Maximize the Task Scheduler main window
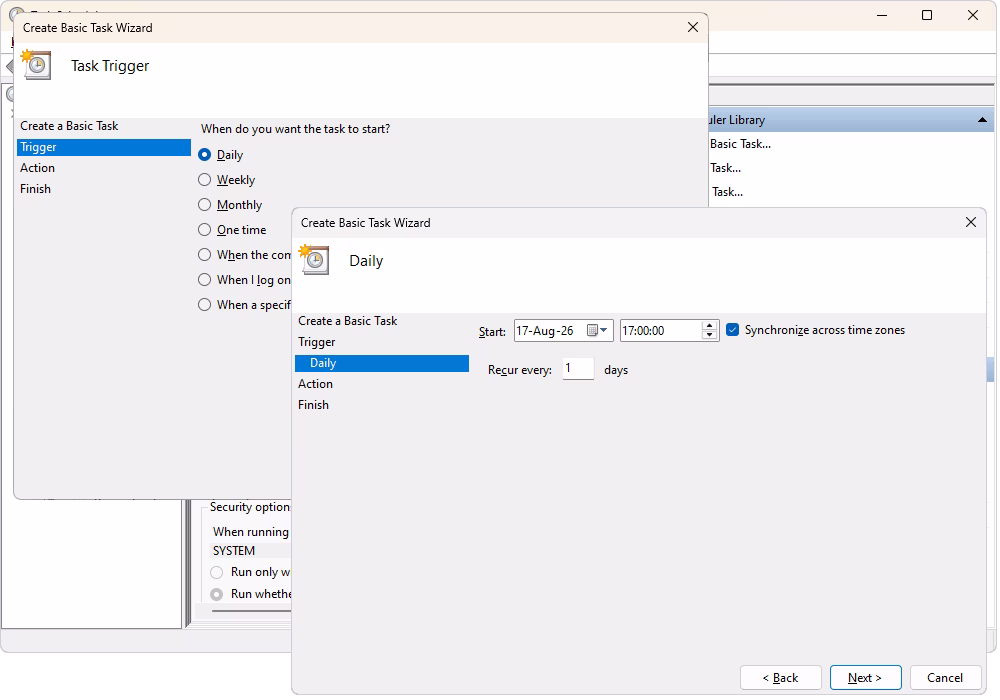Viewport: 1000px width, 700px height. [927, 15]
